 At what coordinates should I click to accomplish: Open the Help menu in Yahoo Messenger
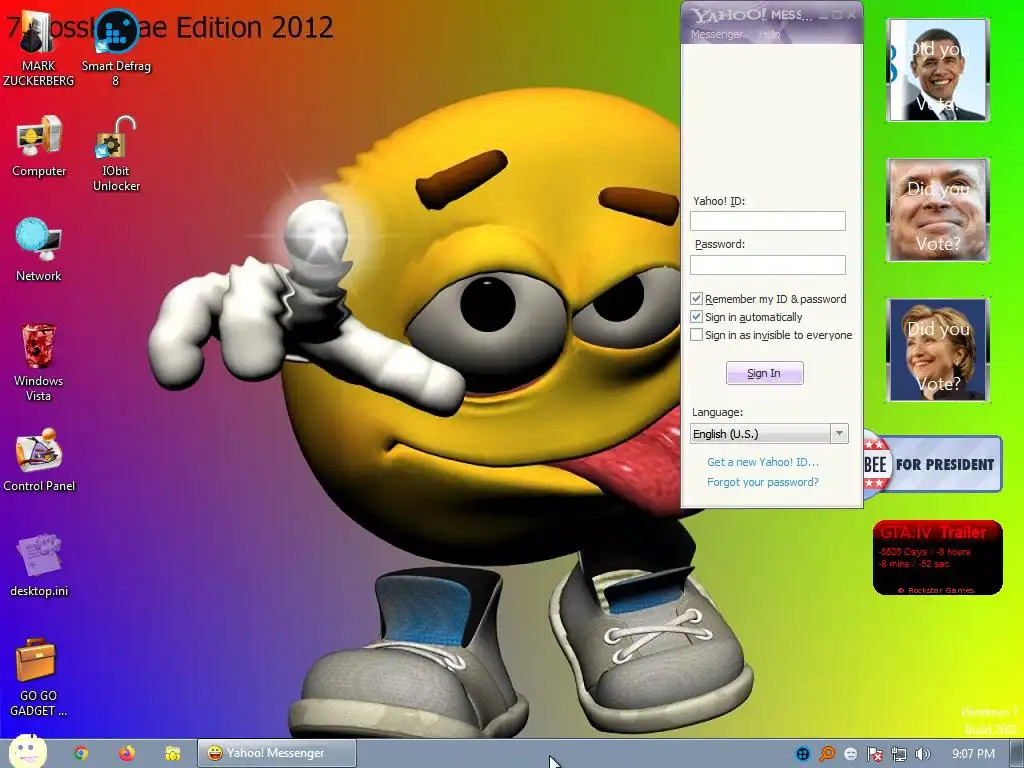pyautogui.click(x=770, y=34)
